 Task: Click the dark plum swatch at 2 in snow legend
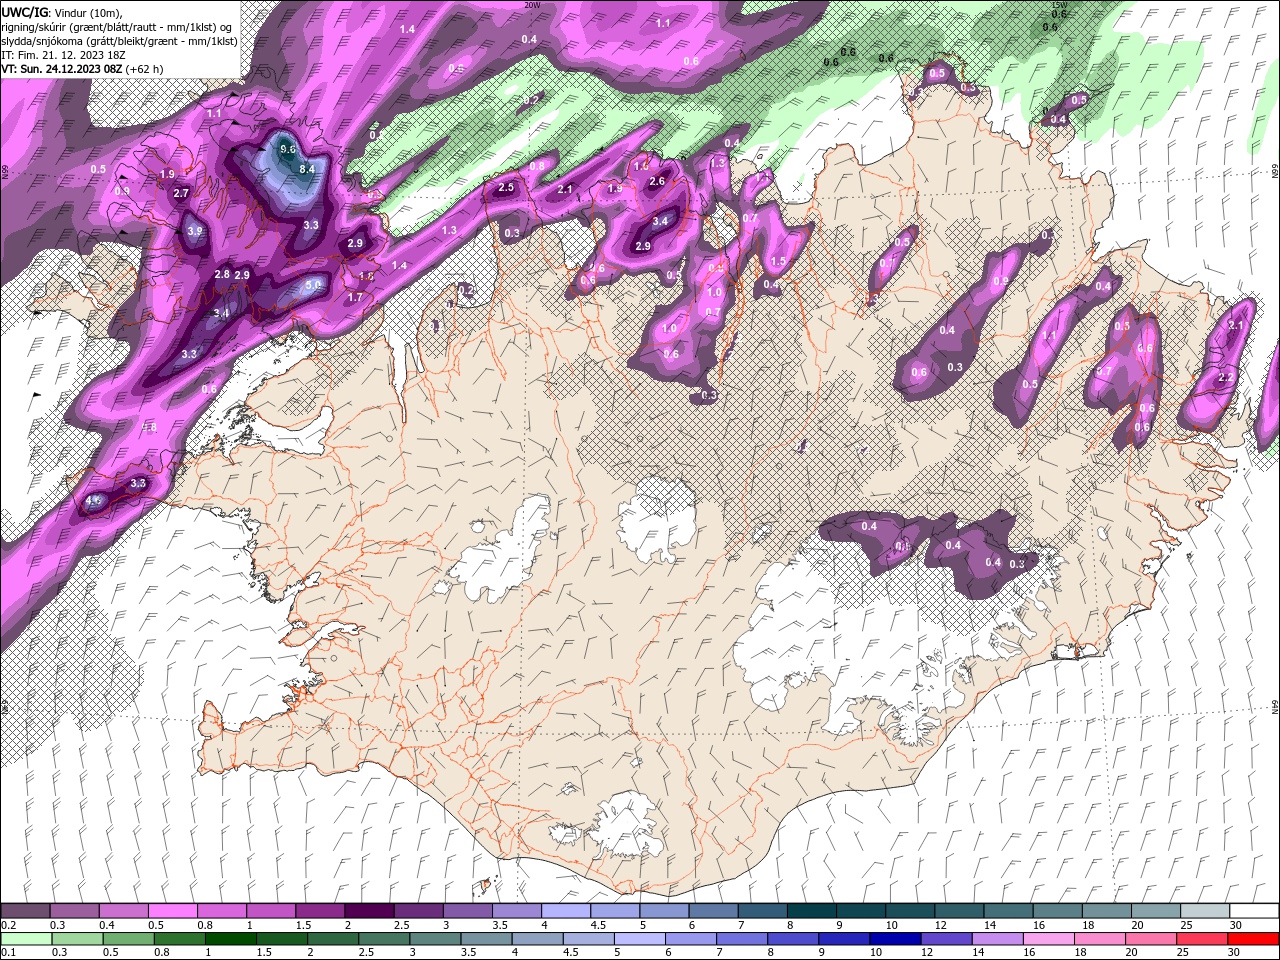[368, 911]
